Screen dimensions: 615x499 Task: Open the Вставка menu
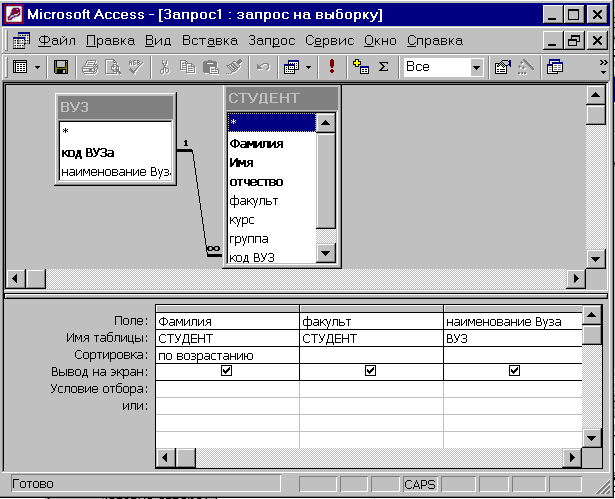pyautogui.click(x=210, y=40)
